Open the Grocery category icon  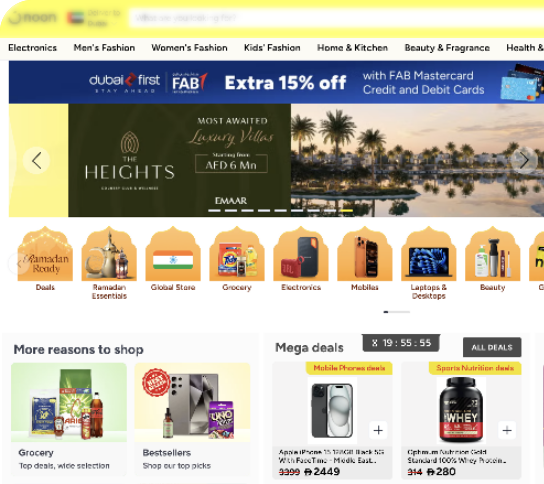pyautogui.click(x=237, y=254)
